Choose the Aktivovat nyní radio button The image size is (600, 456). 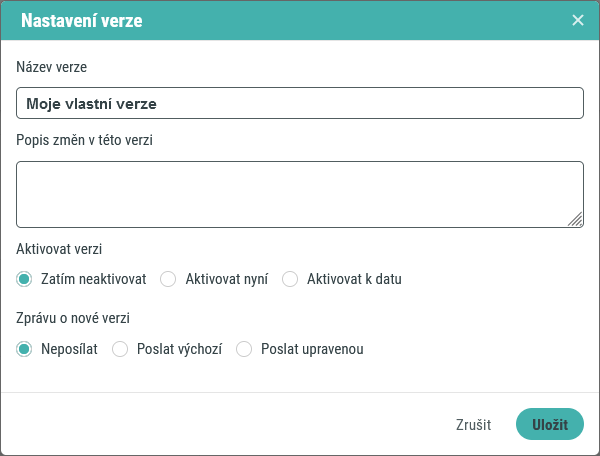[x=169, y=279]
